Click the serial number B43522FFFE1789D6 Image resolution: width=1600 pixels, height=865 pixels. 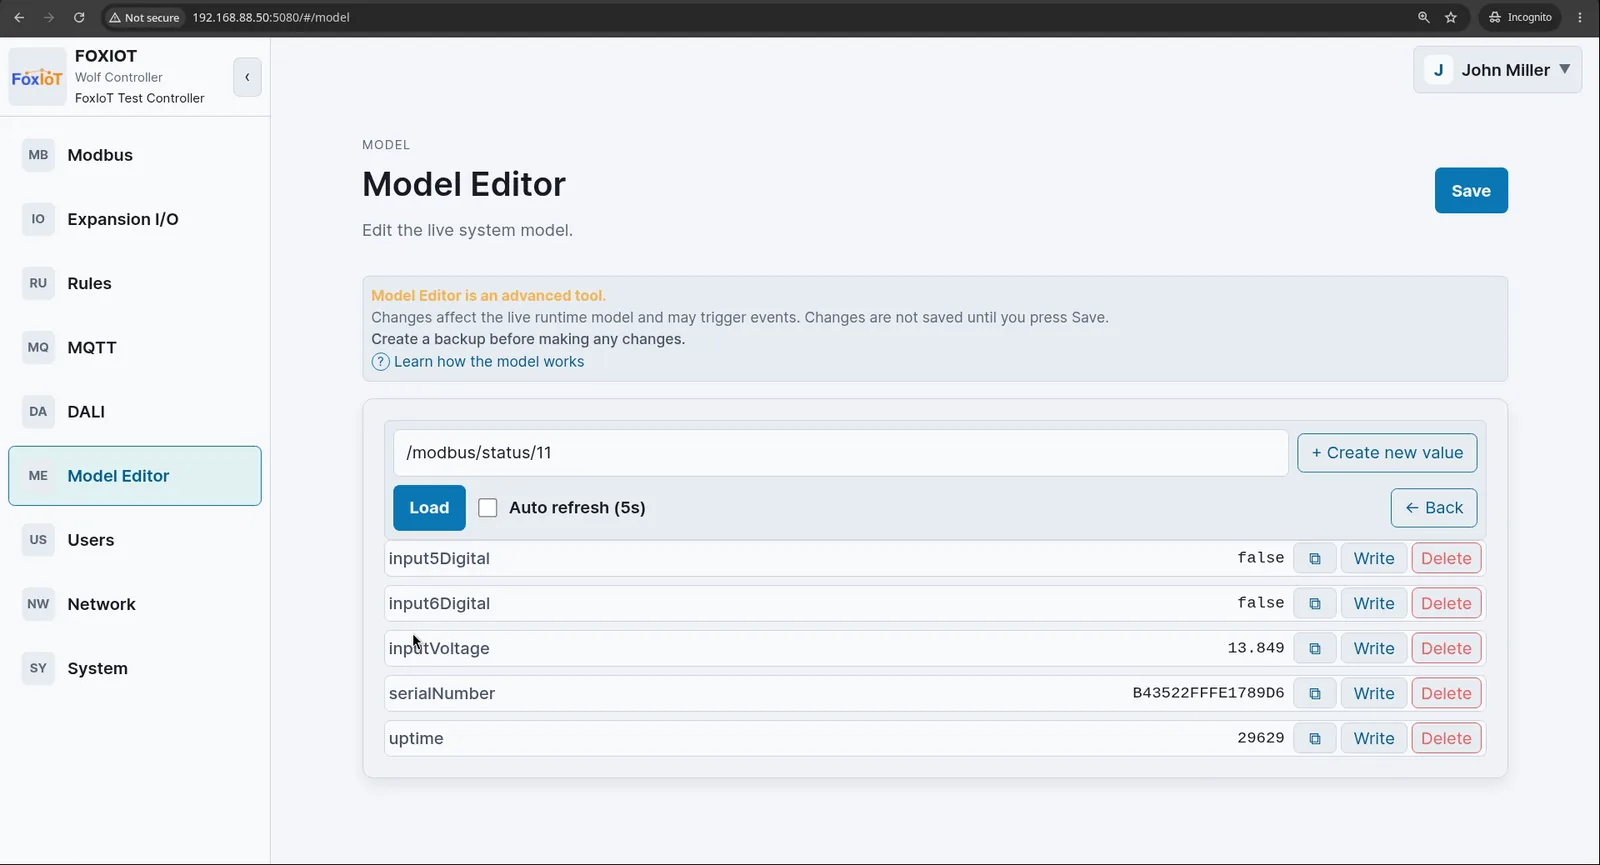[1208, 693]
